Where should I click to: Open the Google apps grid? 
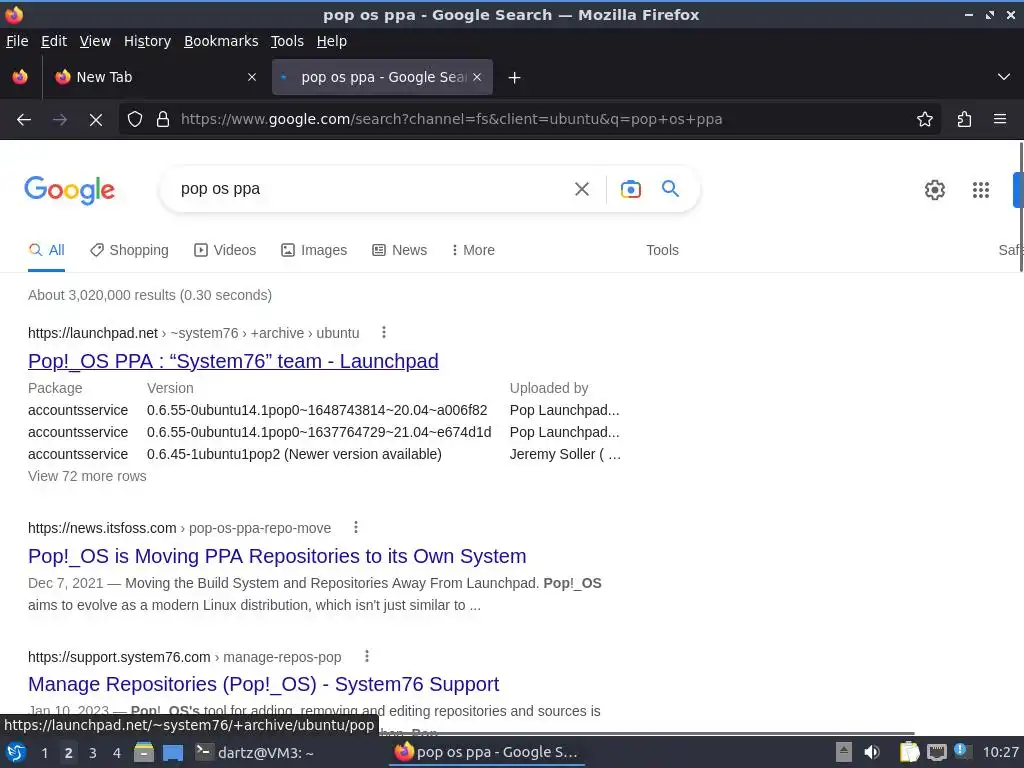click(981, 190)
